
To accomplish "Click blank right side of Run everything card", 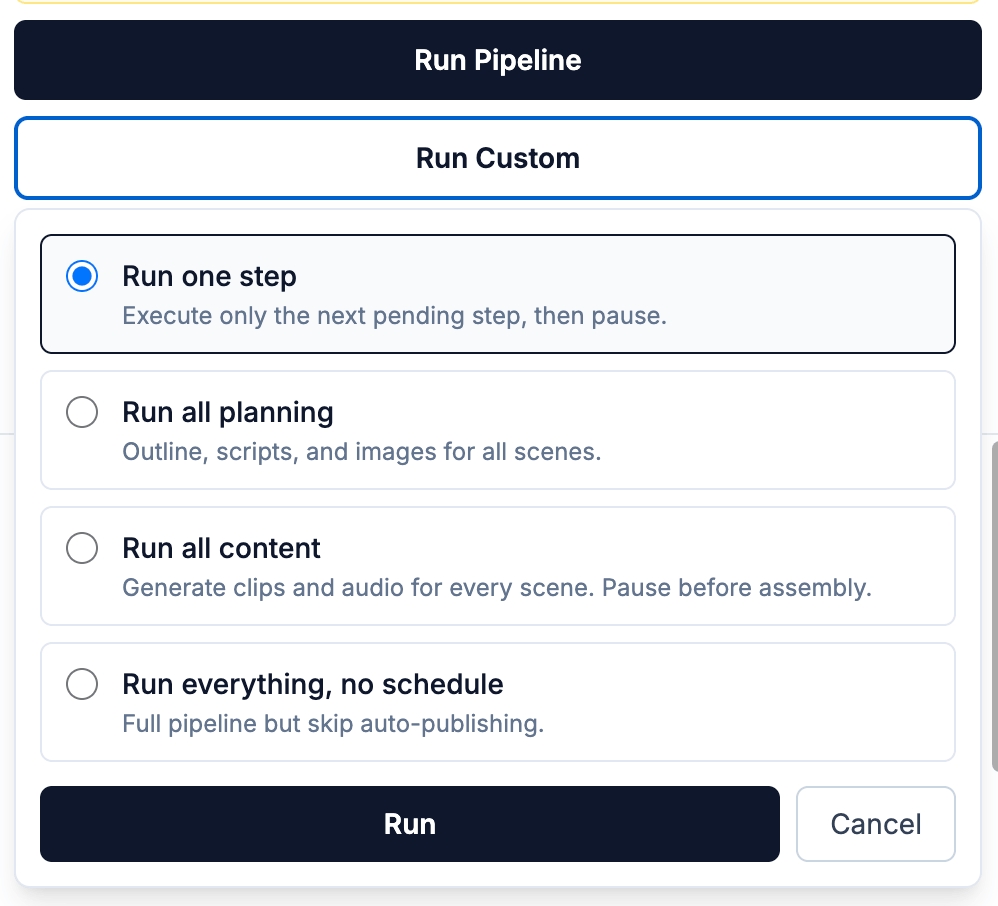I will (800, 700).
